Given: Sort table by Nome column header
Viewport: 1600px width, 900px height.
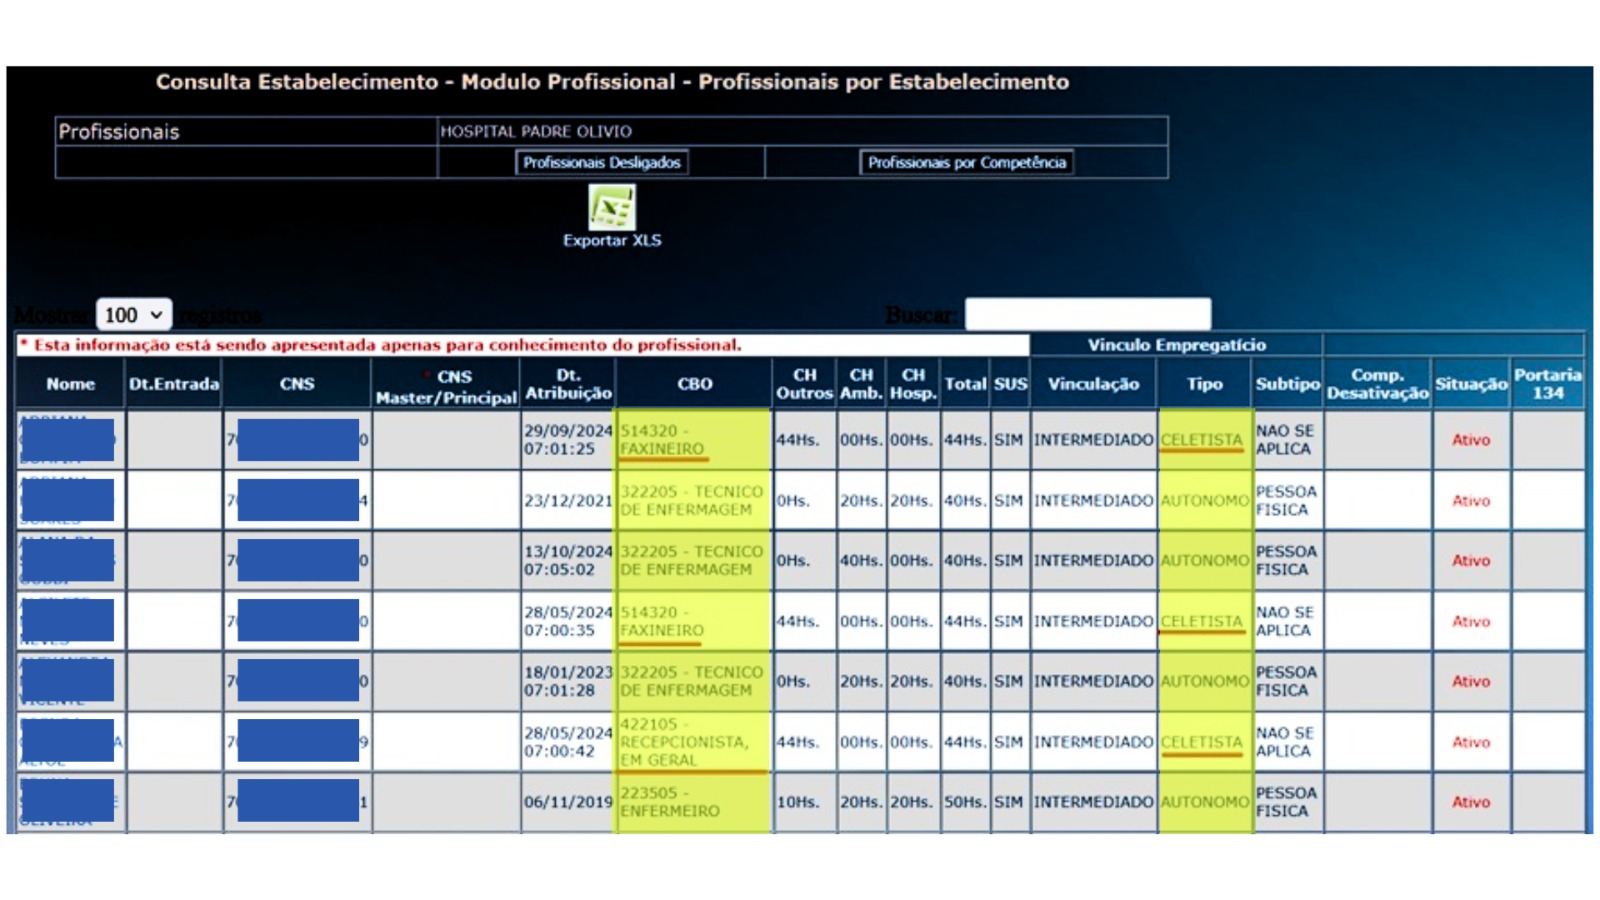Looking at the screenshot, I should click(x=70, y=384).
